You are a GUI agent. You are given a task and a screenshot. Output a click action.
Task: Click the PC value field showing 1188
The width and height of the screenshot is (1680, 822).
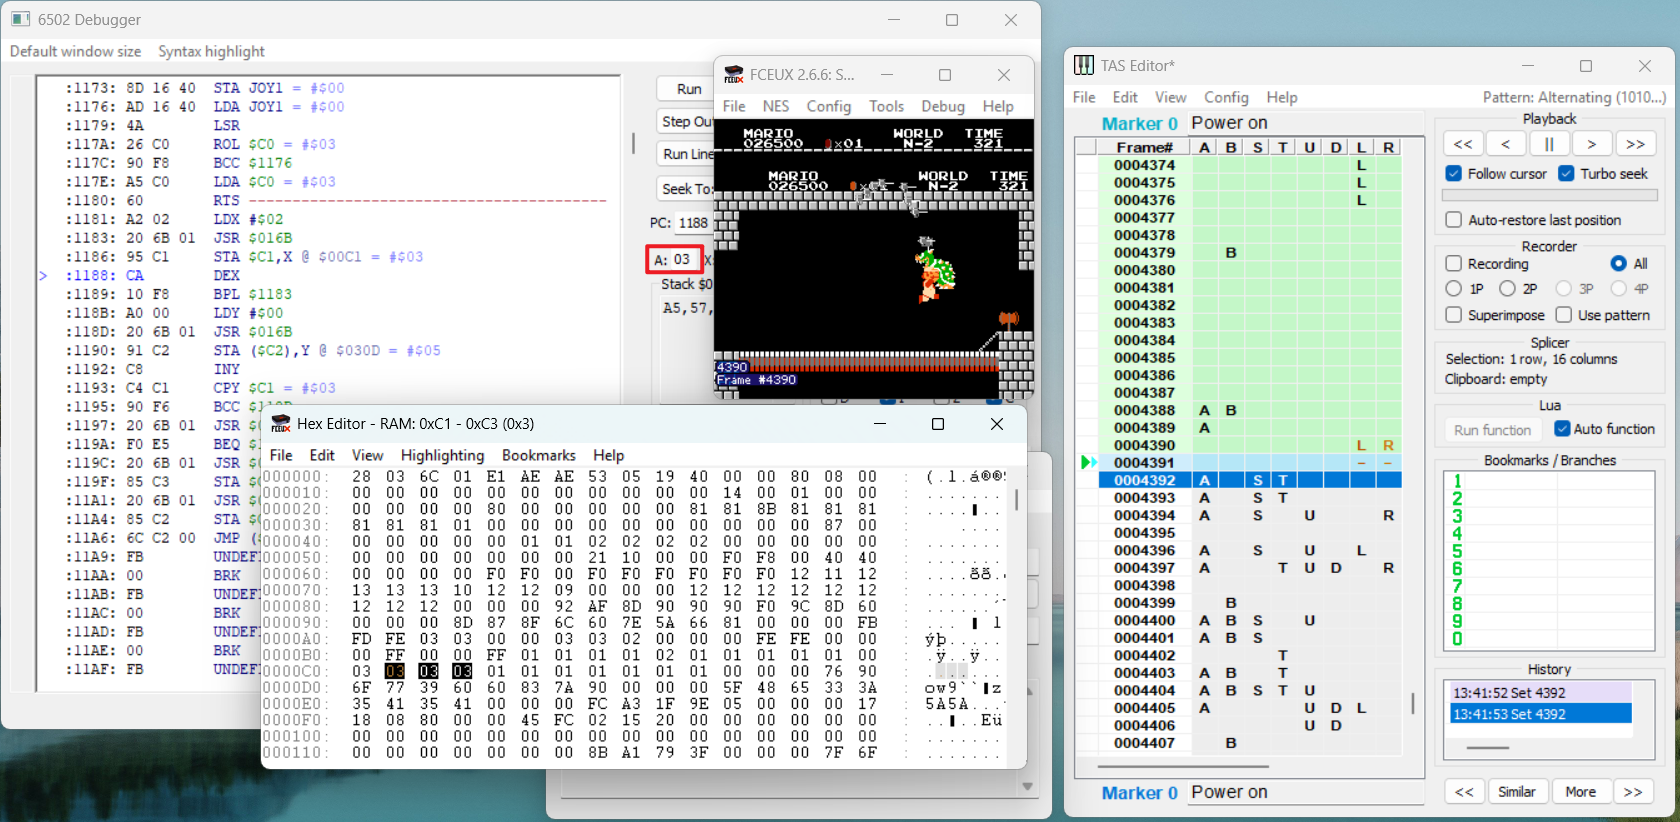693,223
